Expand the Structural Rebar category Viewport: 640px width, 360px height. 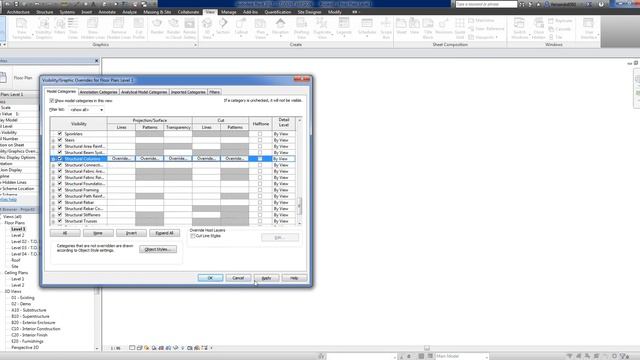[53, 202]
